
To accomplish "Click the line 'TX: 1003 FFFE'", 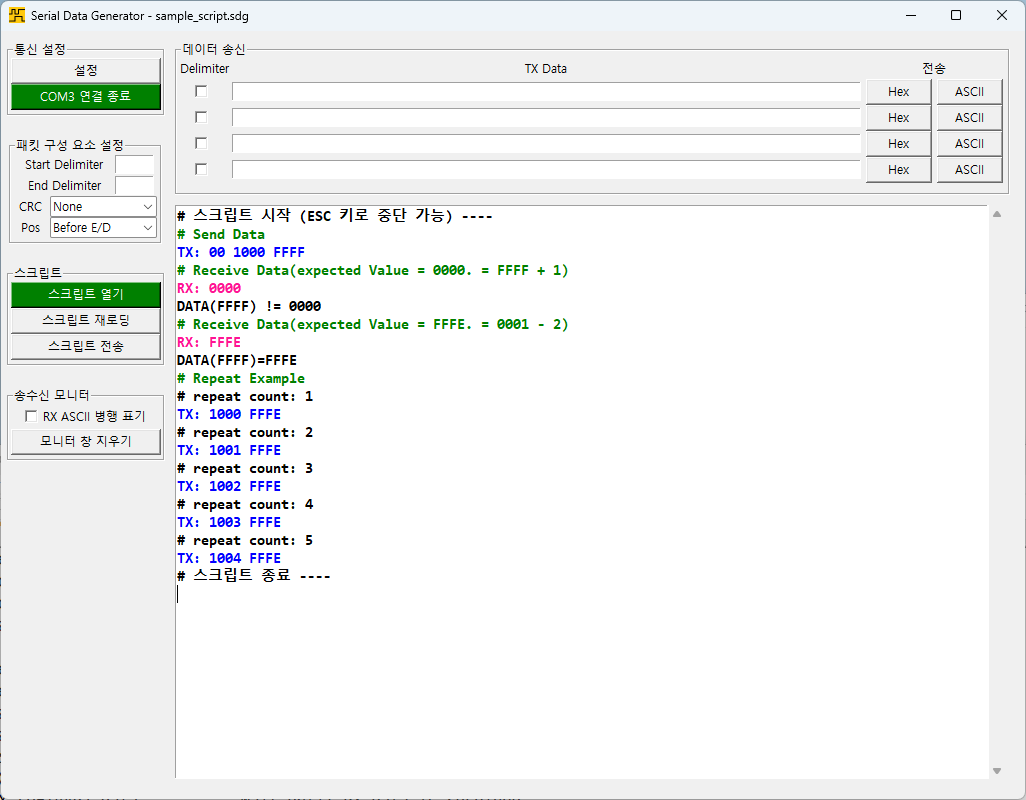I will click(x=229, y=522).
